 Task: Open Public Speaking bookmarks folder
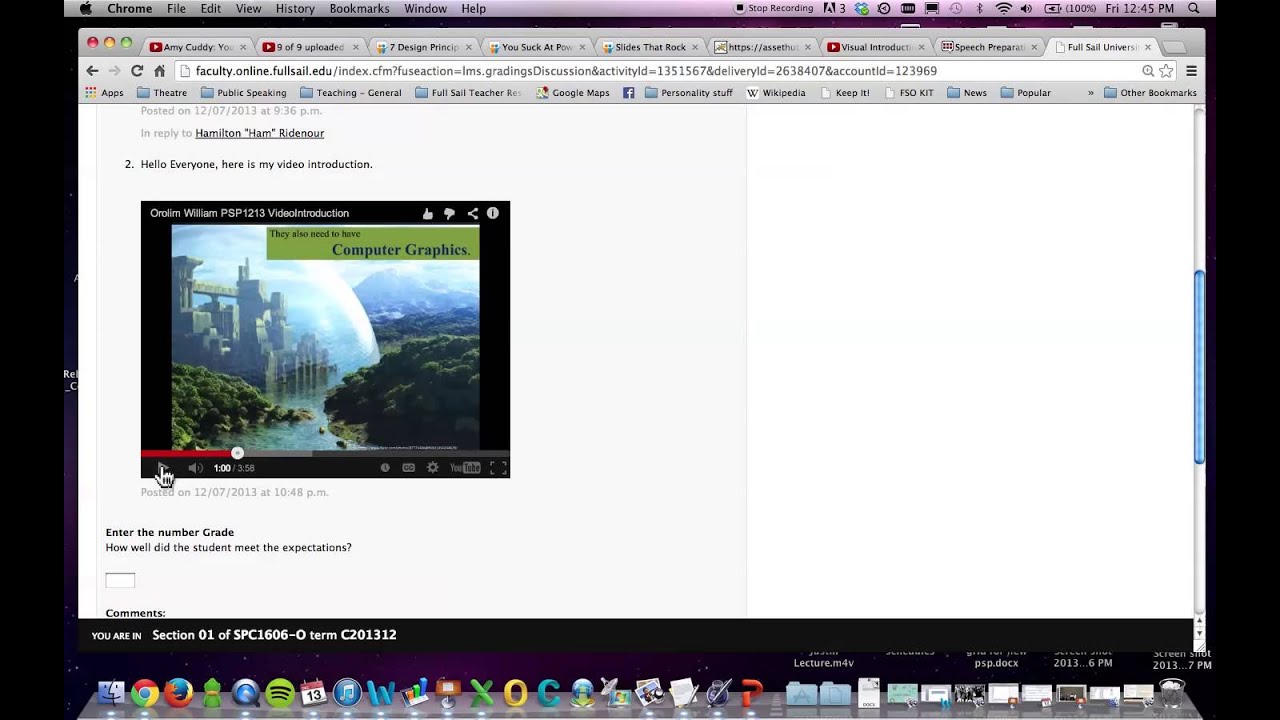click(243, 93)
